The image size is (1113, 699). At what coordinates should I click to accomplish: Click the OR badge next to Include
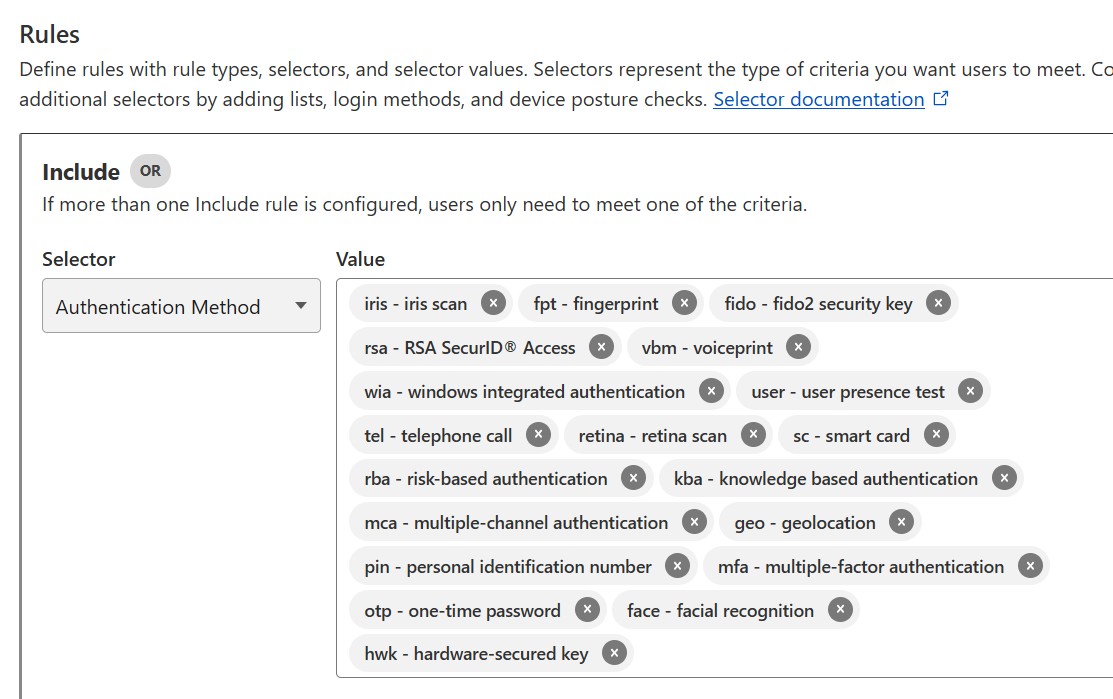[150, 171]
